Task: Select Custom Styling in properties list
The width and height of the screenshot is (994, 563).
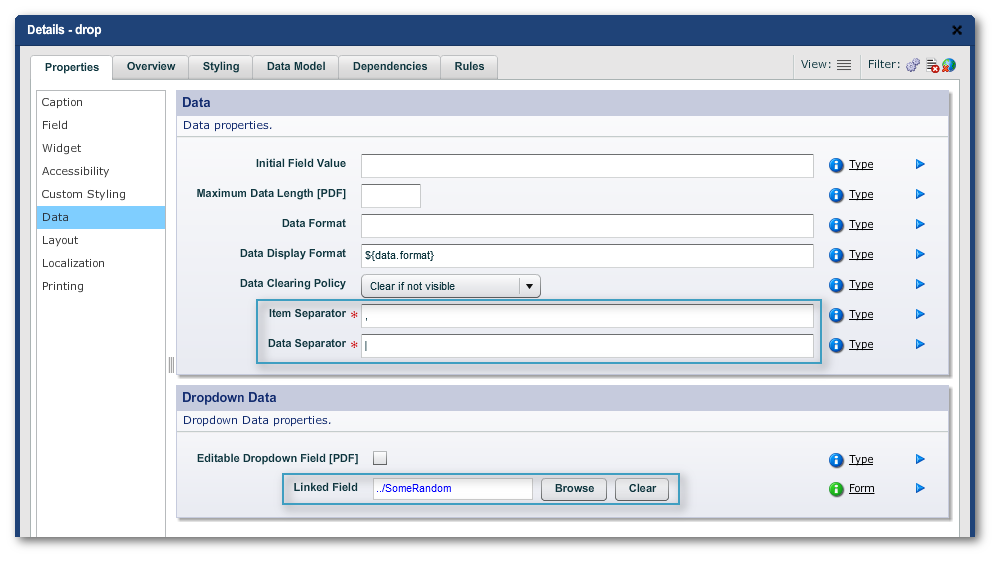Action: pos(101,194)
